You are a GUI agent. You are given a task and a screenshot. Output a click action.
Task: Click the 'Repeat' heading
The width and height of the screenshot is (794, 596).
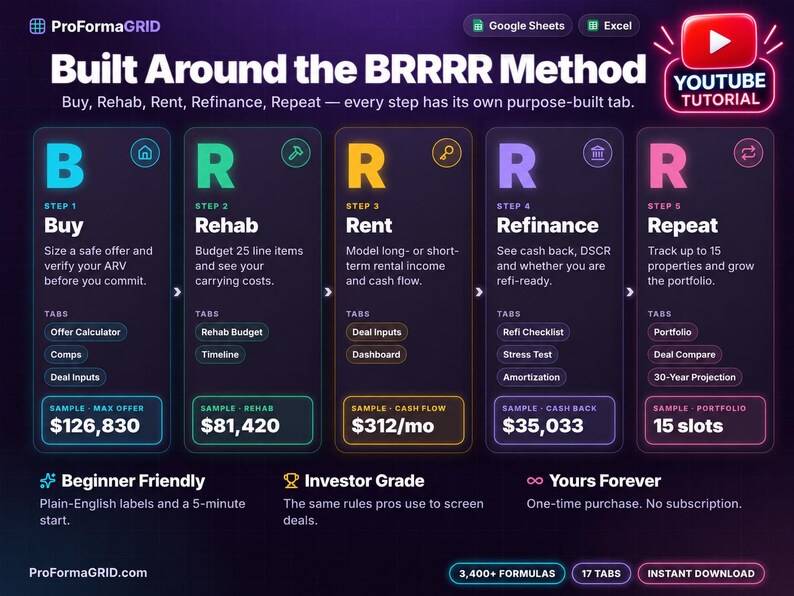[683, 226]
